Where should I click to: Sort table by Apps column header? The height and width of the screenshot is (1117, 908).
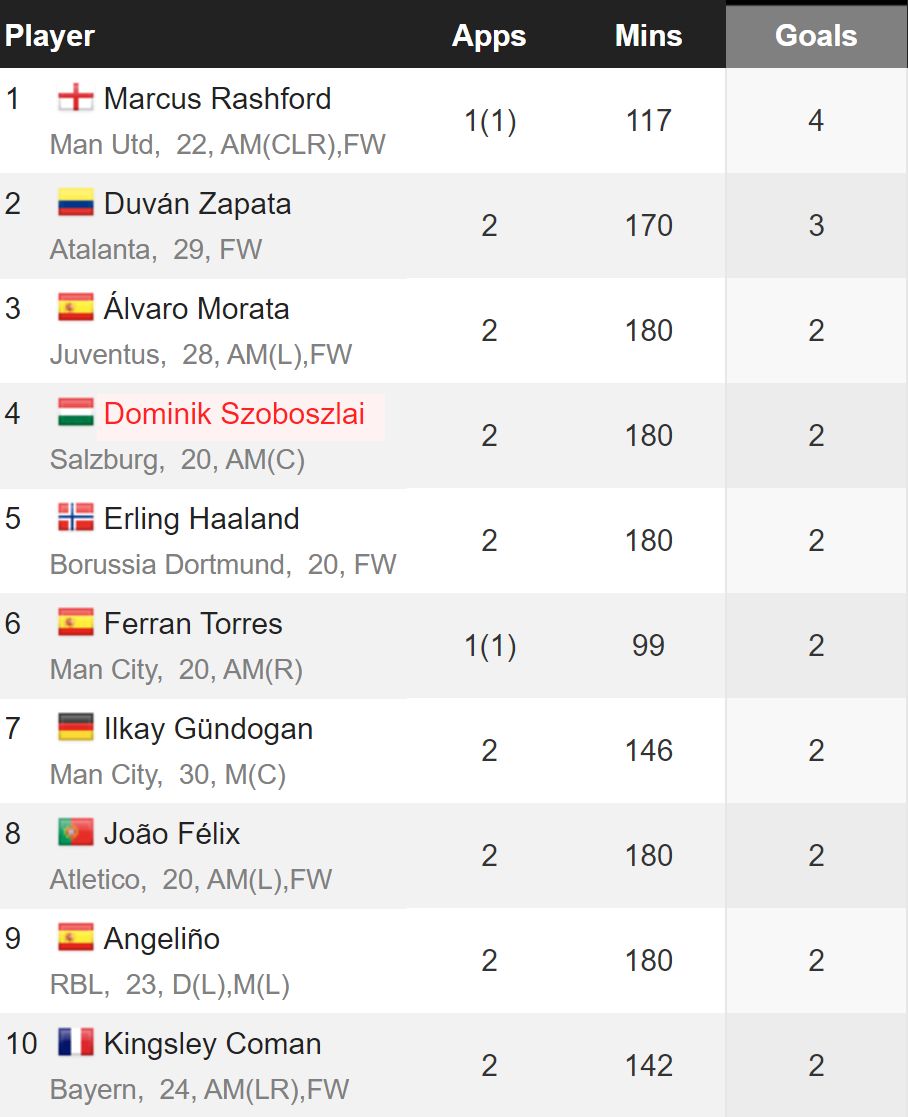coord(489,36)
